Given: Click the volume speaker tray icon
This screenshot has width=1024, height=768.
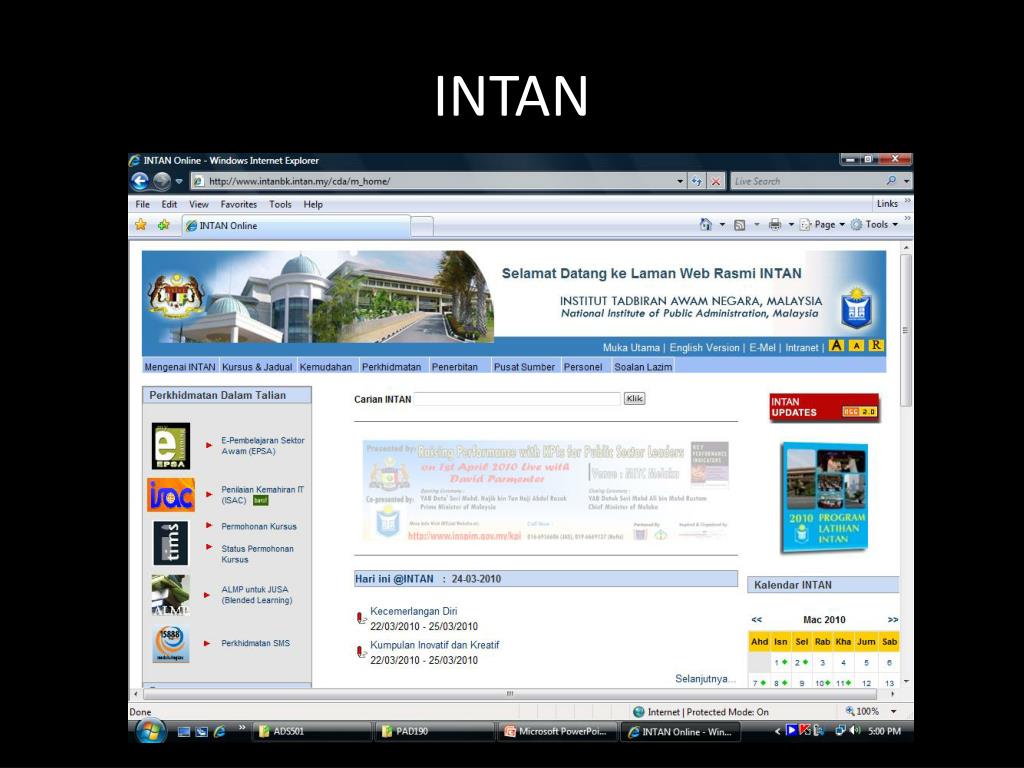Looking at the screenshot, I should 855,731.
